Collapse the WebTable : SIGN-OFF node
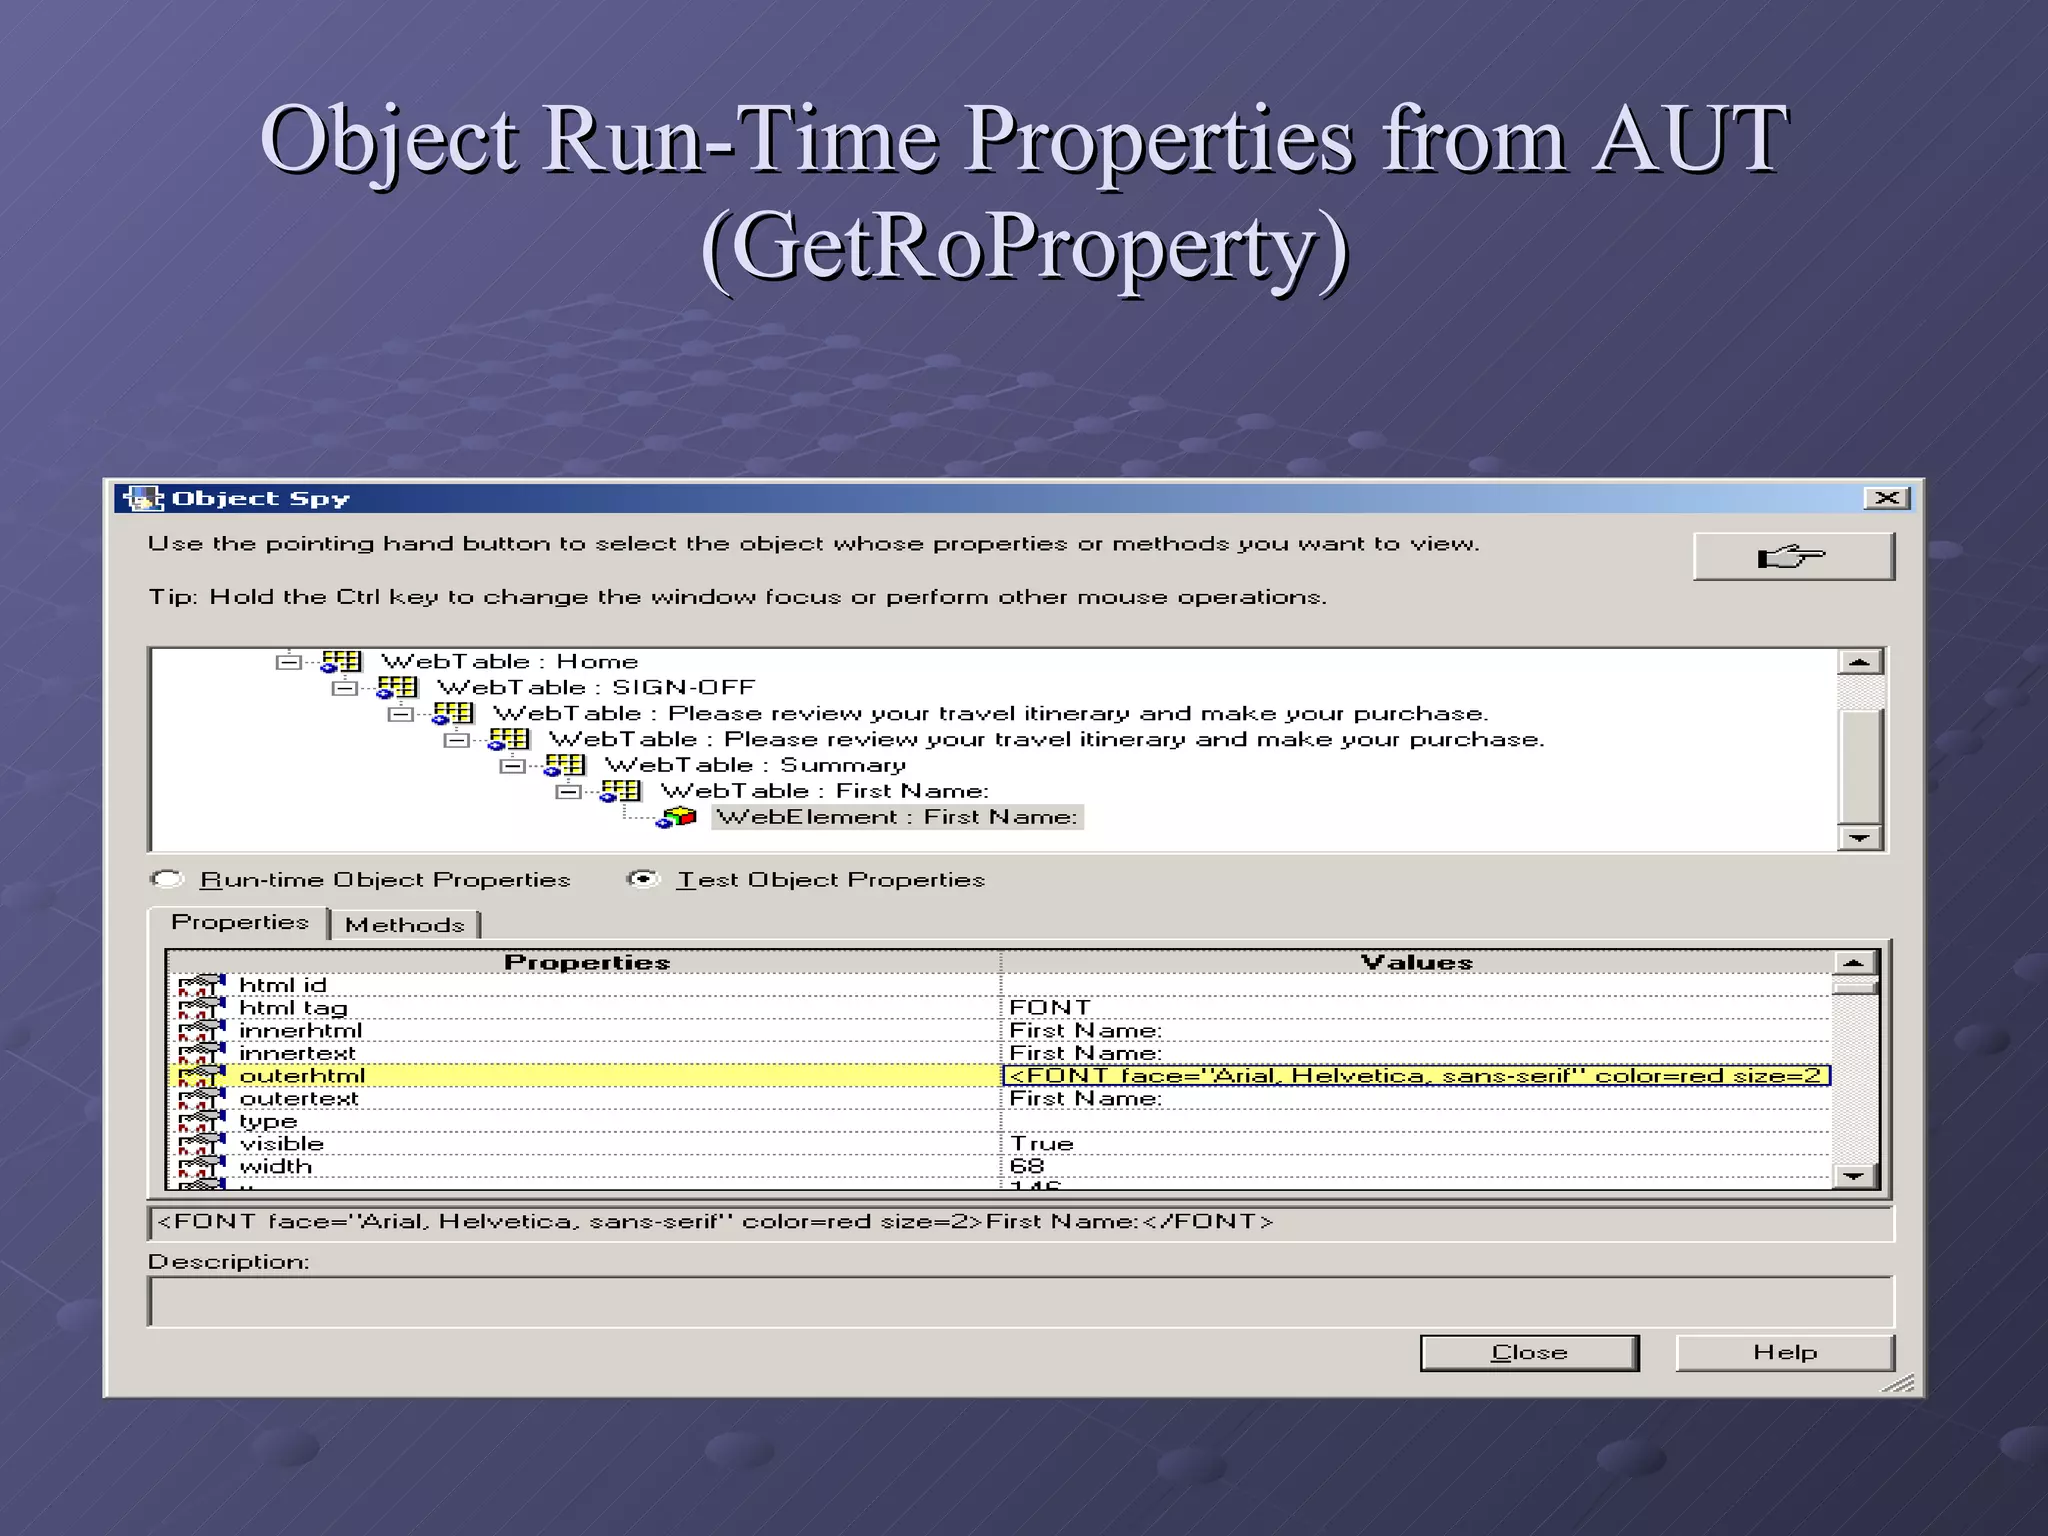 pos(344,688)
